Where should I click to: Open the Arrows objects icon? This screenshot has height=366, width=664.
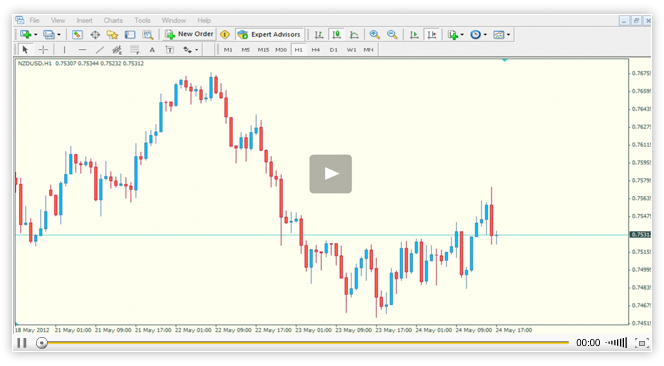click(x=187, y=50)
